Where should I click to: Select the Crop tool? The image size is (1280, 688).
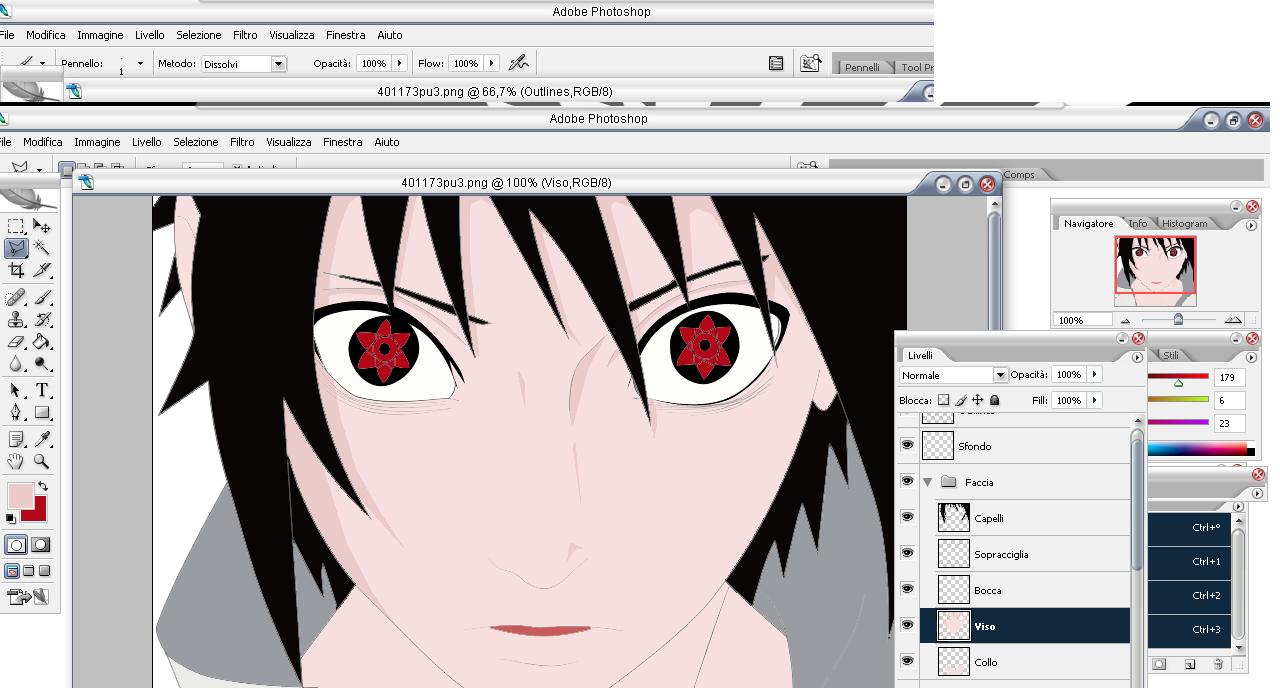click(16, 271)
